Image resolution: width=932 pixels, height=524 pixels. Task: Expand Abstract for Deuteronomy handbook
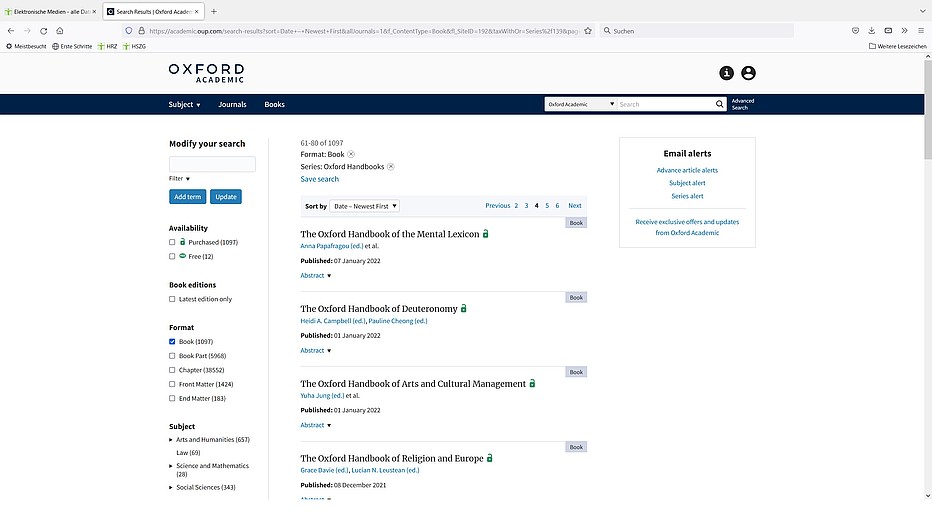point(316,351)
